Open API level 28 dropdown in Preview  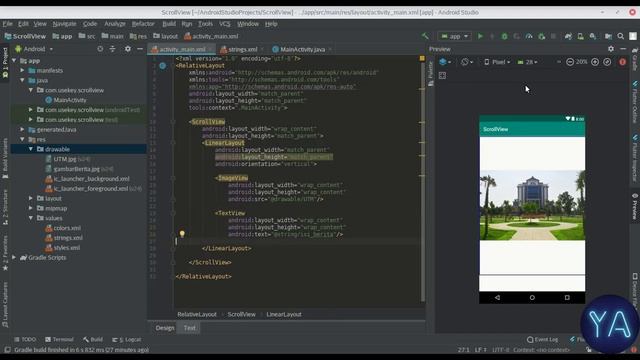point(527,62)
